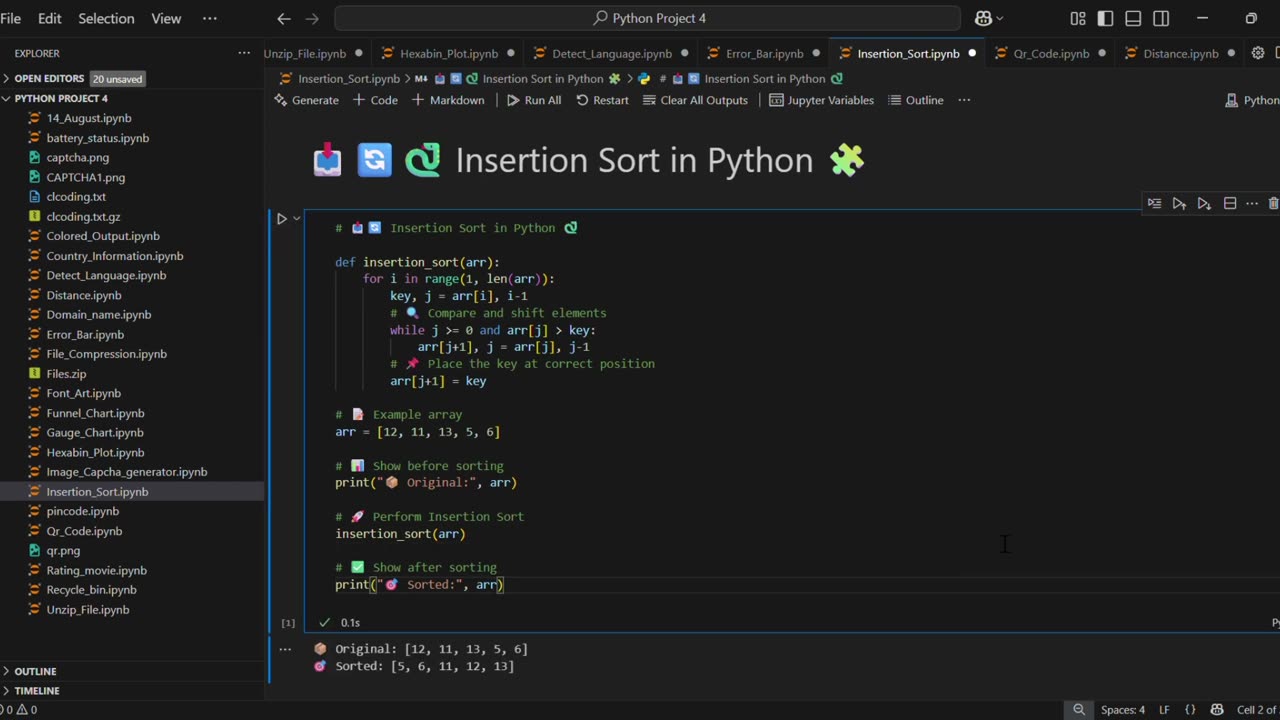
Task: Click zoom out icon in status bar
Action: tap(1079, 710)
